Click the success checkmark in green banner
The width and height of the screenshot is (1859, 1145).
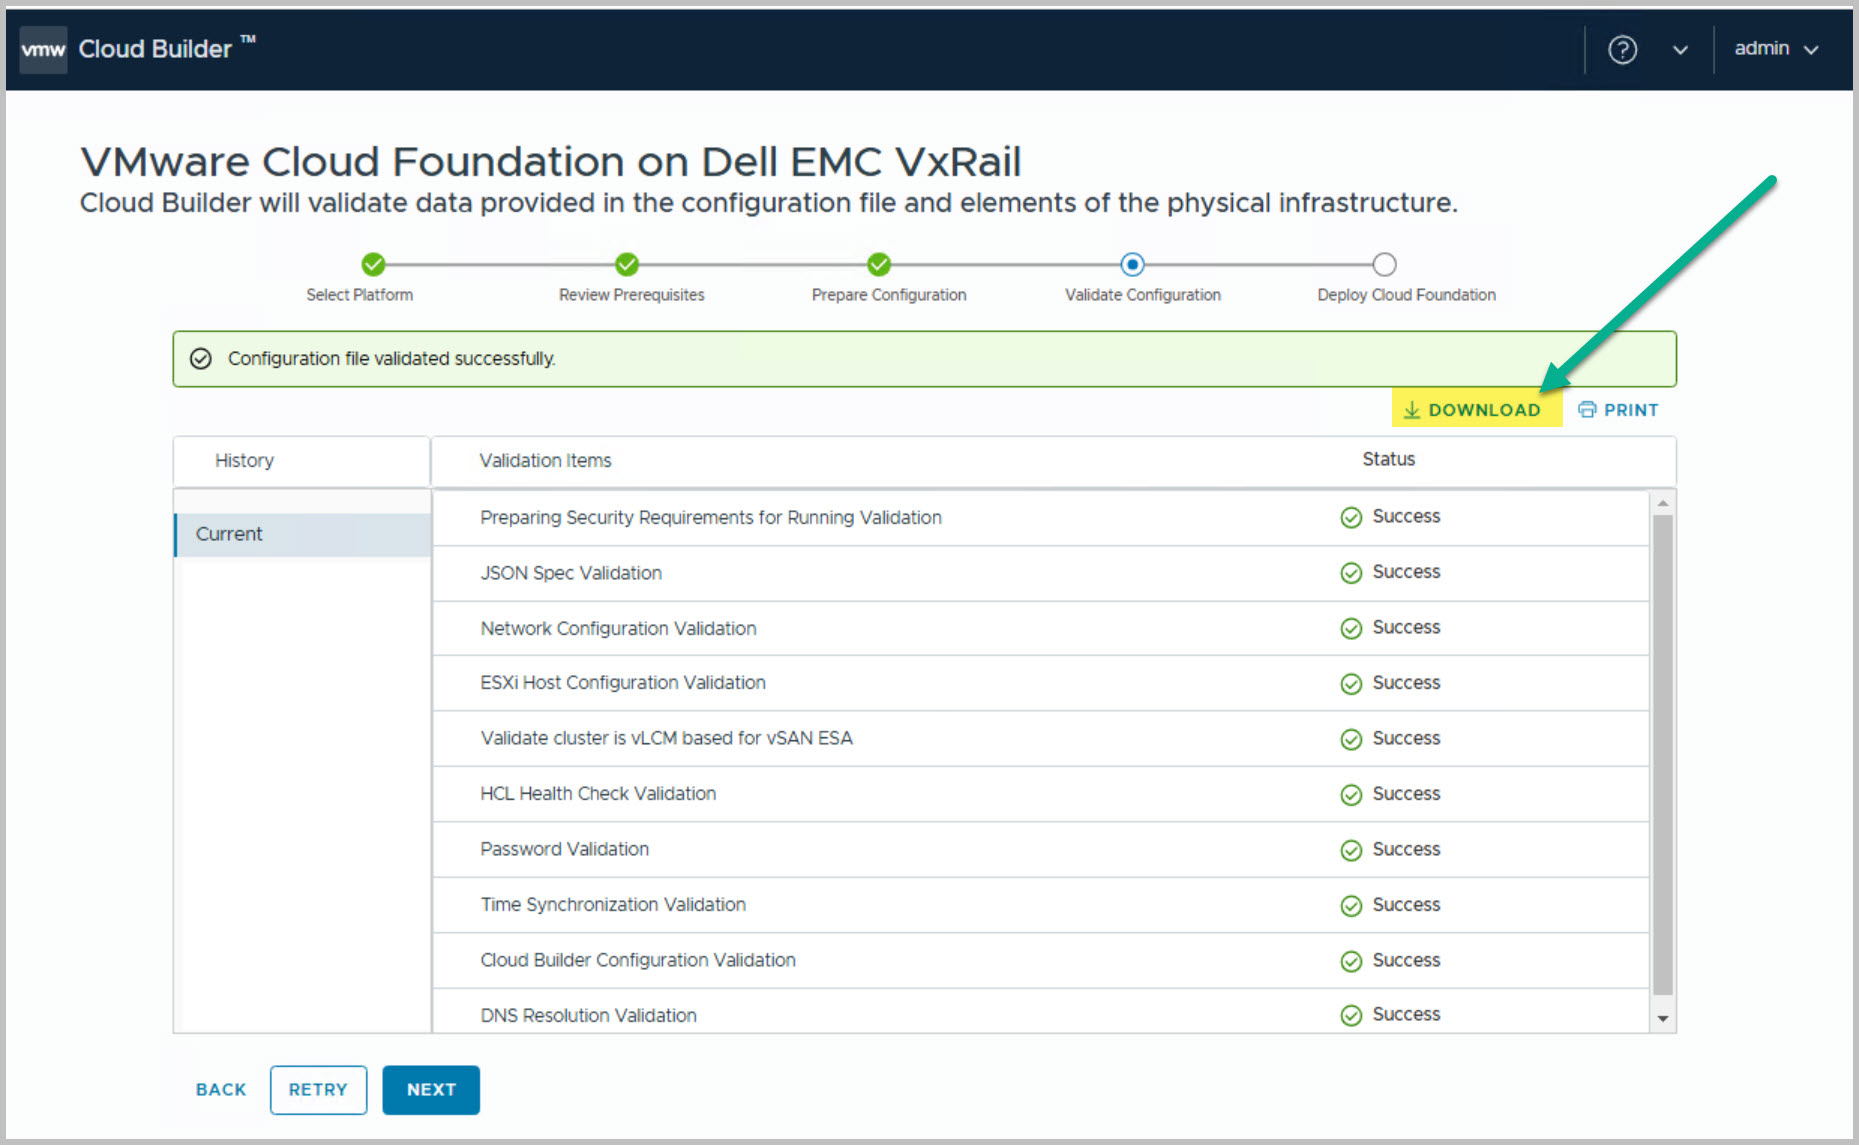[201, 359]
